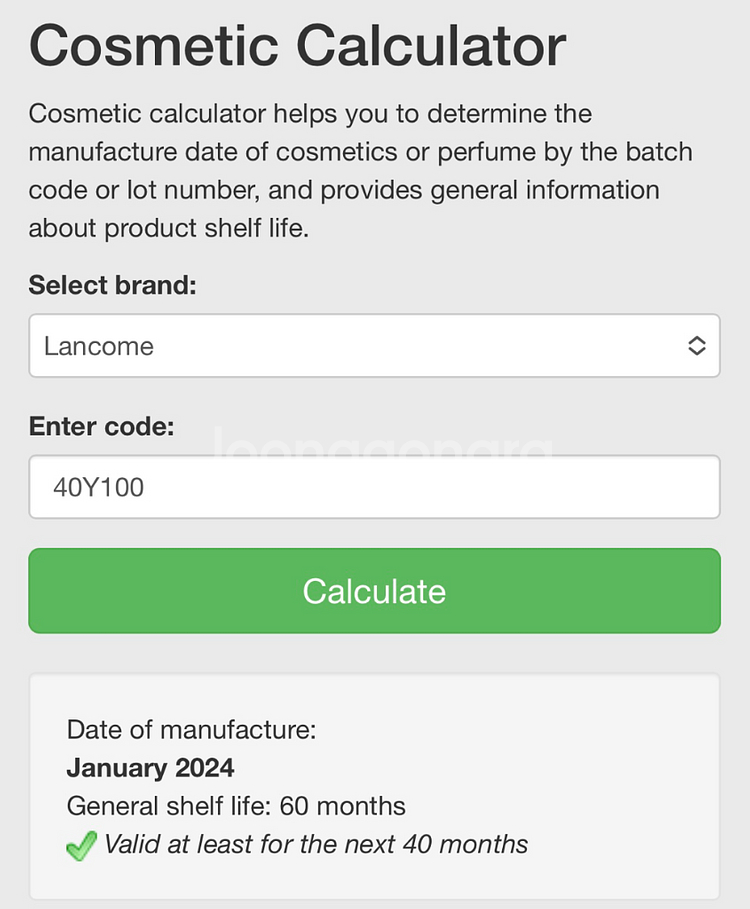The width and height of the screenshot is (750, 909).
Task: Click the green checkmark validity icon
Action: click(x=81, y=846)
